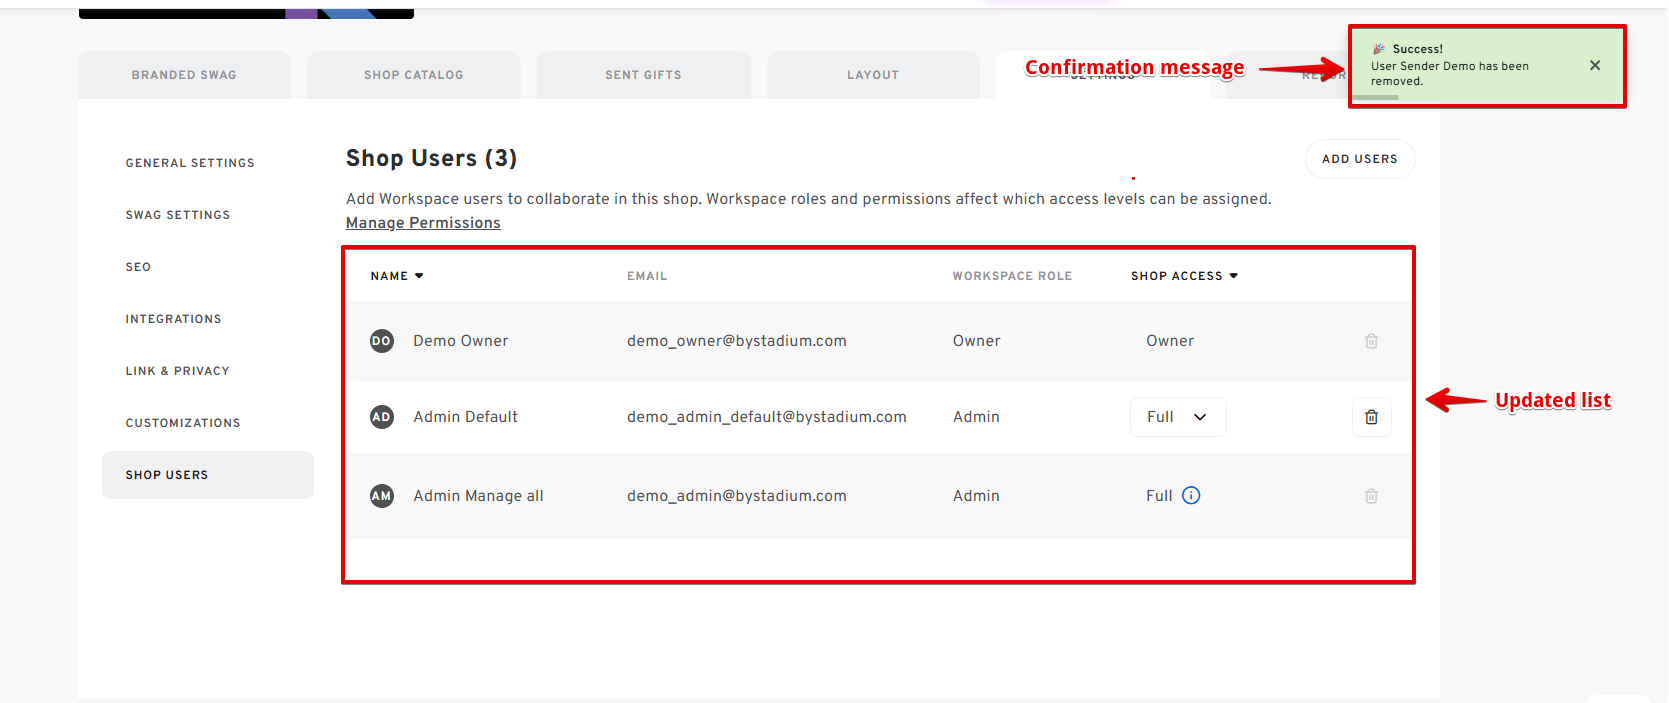1669x703 pixels.
Task: Click the AD avatar for Admin Default
Action: (381, 417)
